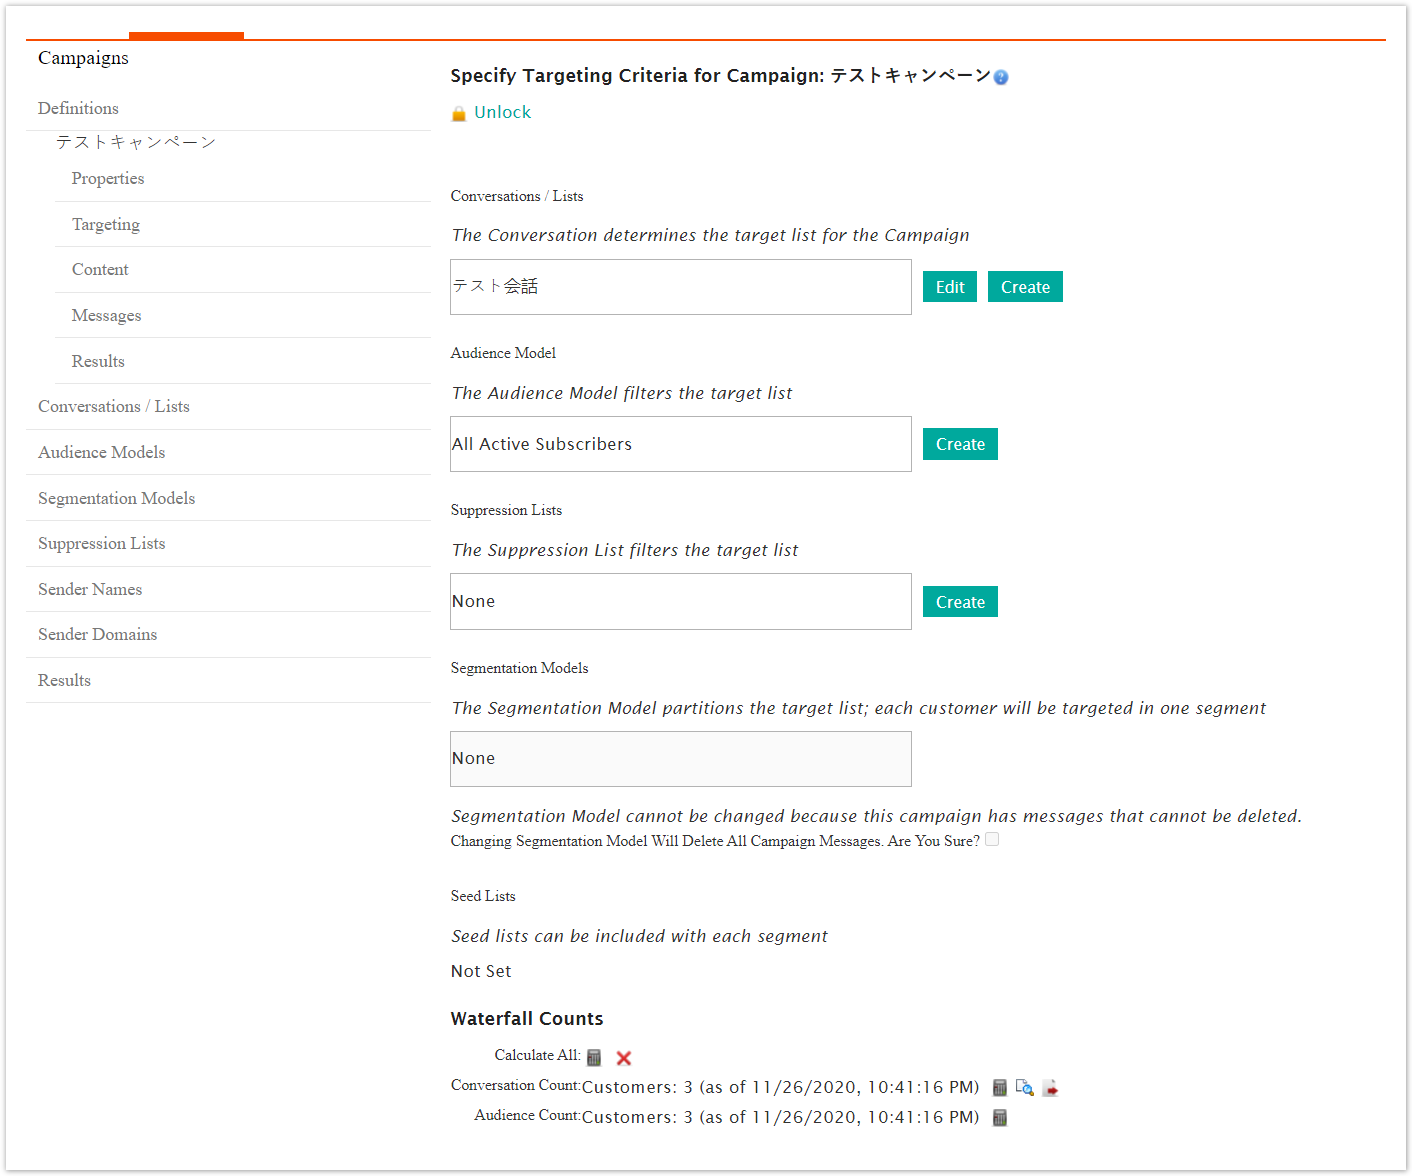Image resolution: width=1412 pixels, height=1176 pixels.
Task: Preview conversation count with magnifier document icon
Action: (x=1024, y=1087)
